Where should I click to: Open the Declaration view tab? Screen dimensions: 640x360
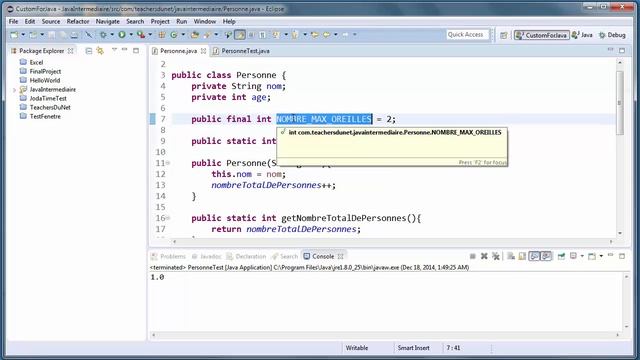click(x=247, y=256)
